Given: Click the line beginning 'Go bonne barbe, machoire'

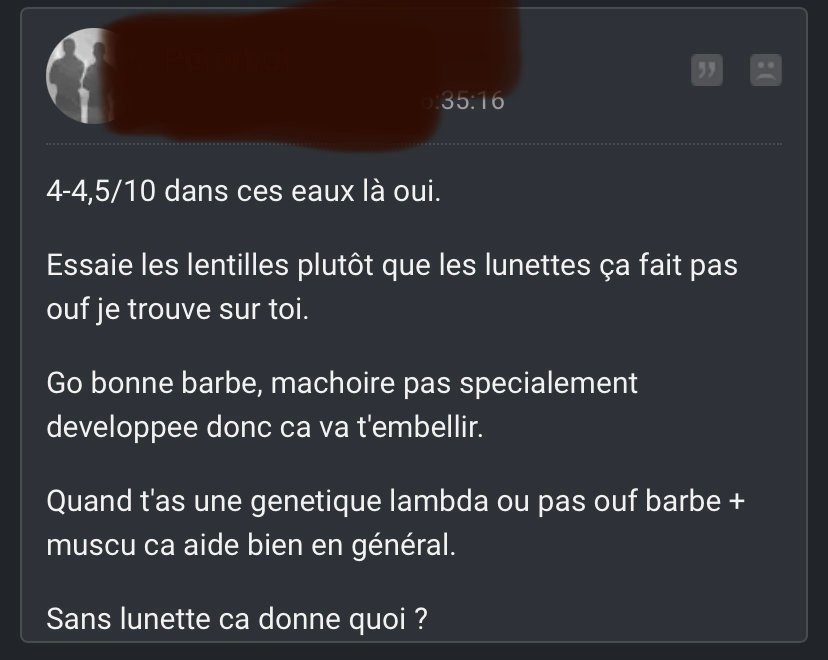Looking at the screenshot, I should 342,383.
